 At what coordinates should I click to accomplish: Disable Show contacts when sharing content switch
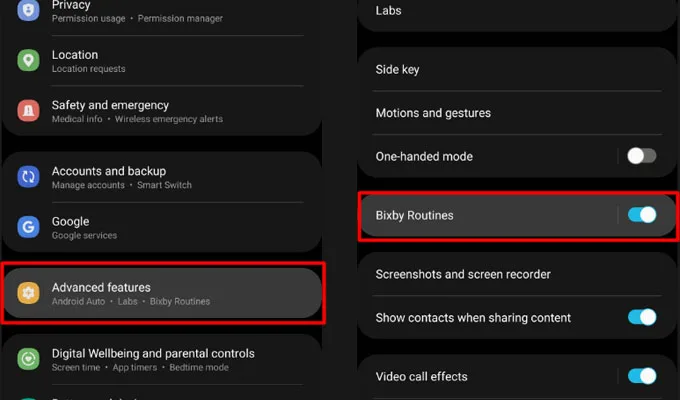tap(642, 317)
